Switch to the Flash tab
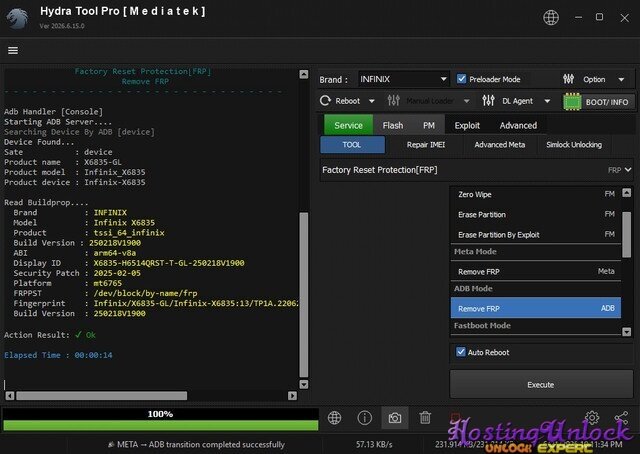This screenshot has height=454, width=640. tap(393, 125)
